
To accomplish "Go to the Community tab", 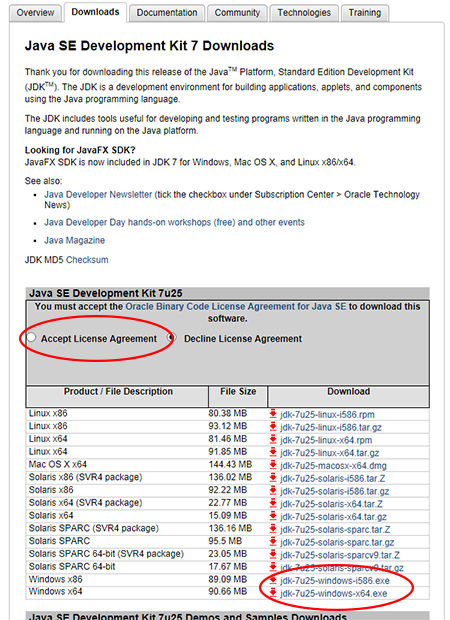I will pos(237,13).
